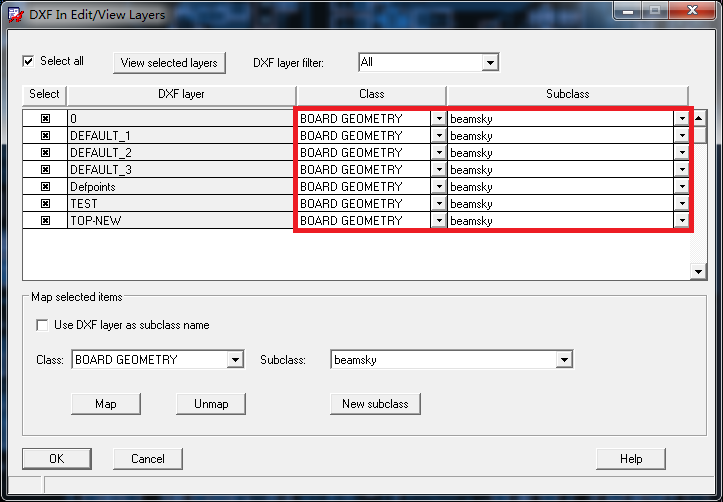
Task: Toggle select box for DEFAULT_1 layer
Action: [x=45, y=136]
